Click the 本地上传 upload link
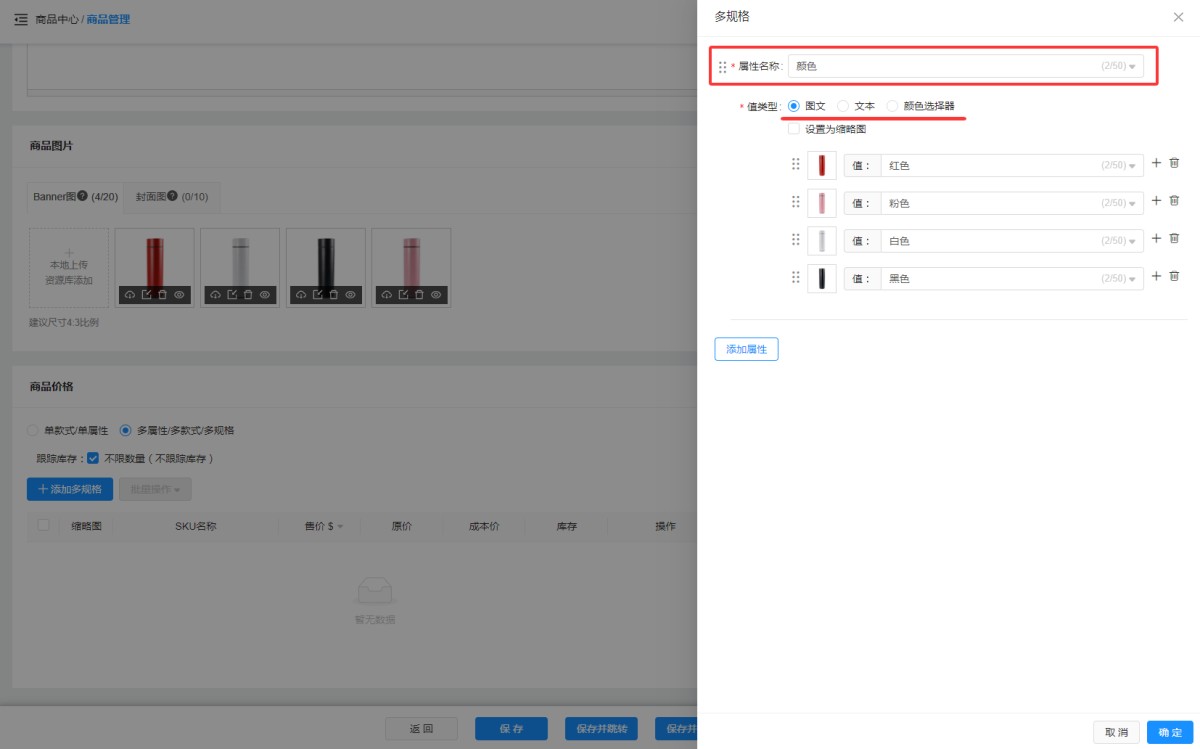1200x749 pixels. (69, 265)
